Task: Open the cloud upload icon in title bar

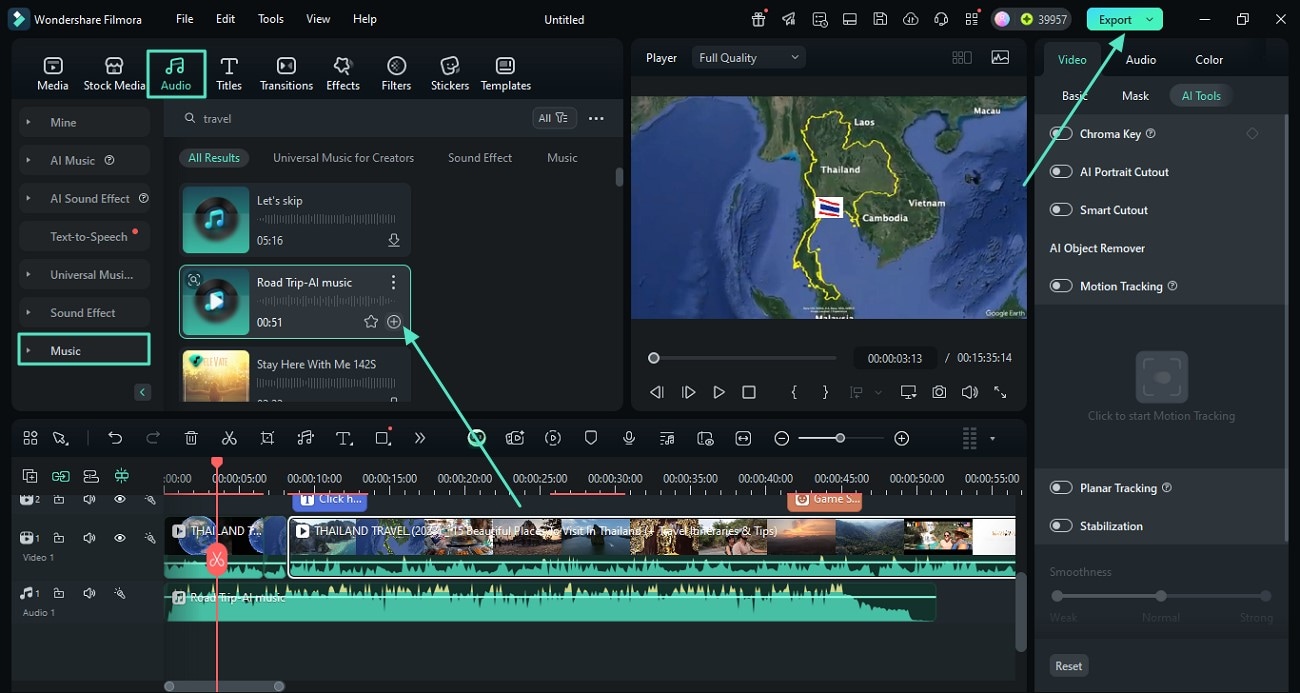Action: click(x=910, y=19)
